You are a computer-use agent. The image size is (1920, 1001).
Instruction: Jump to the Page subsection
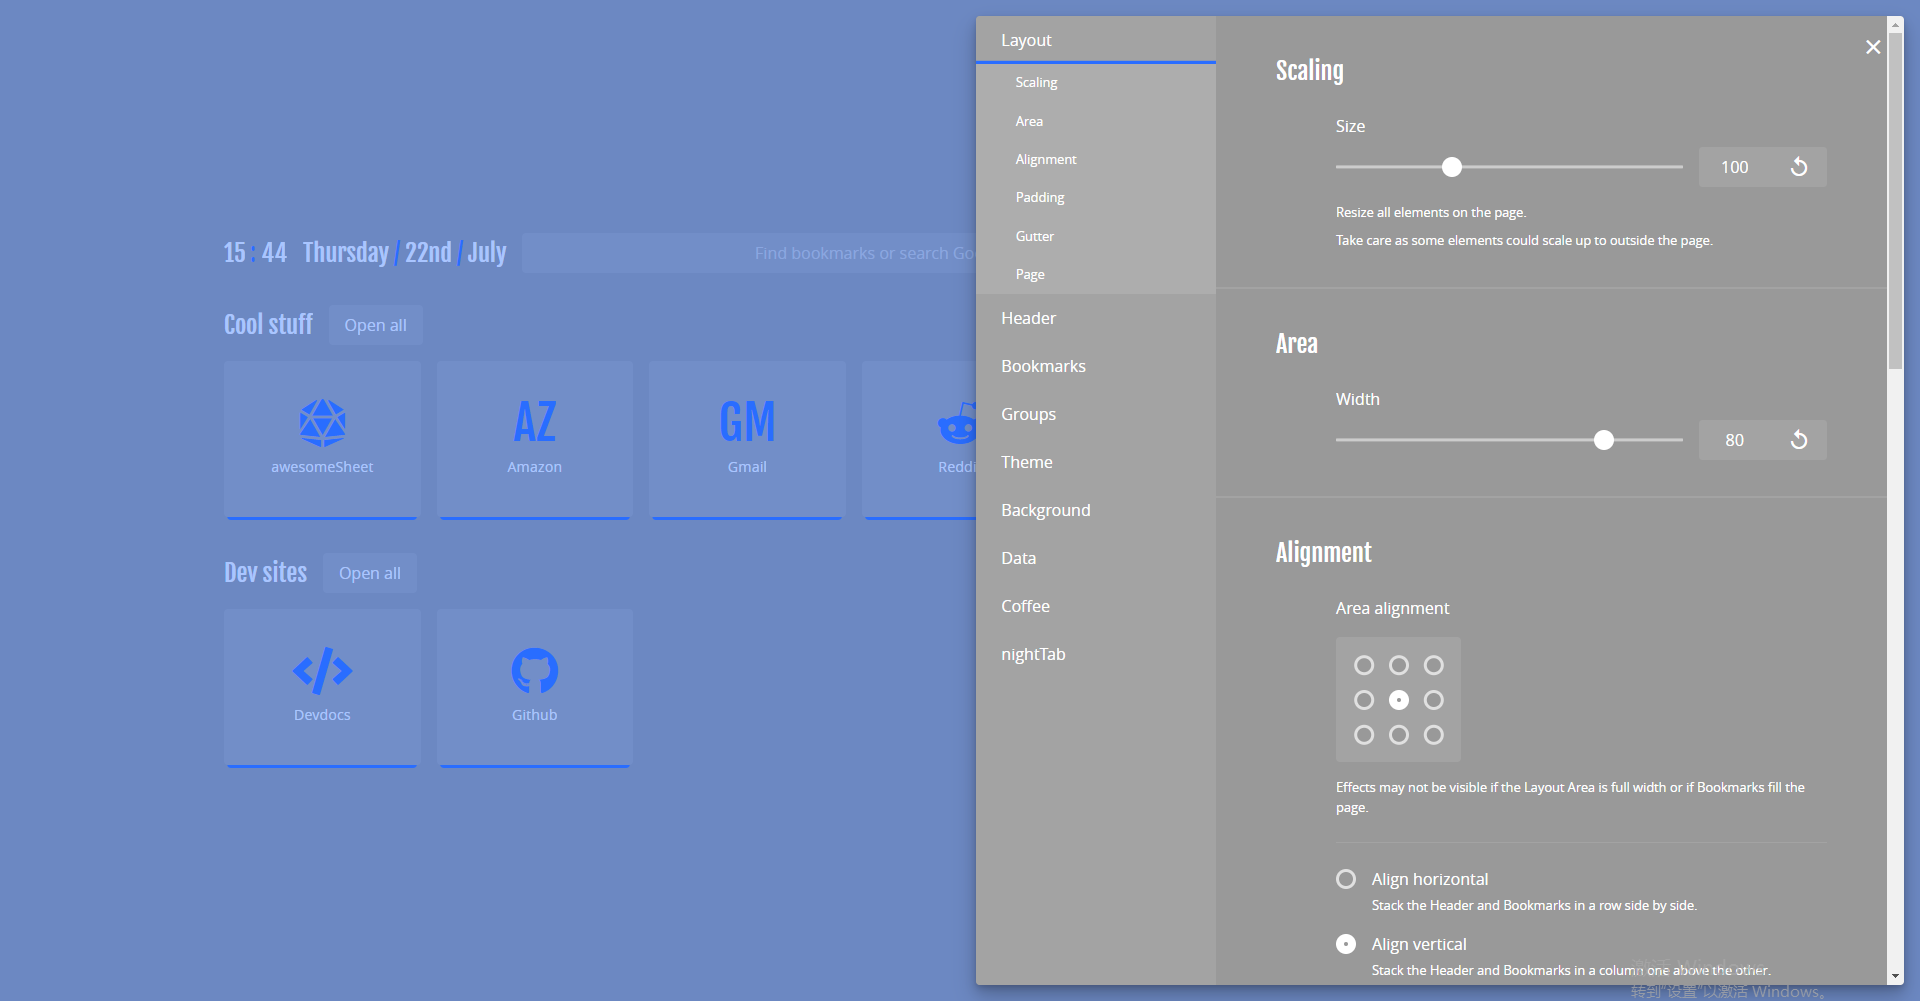pyautogui.click(x=1096, y=274)
